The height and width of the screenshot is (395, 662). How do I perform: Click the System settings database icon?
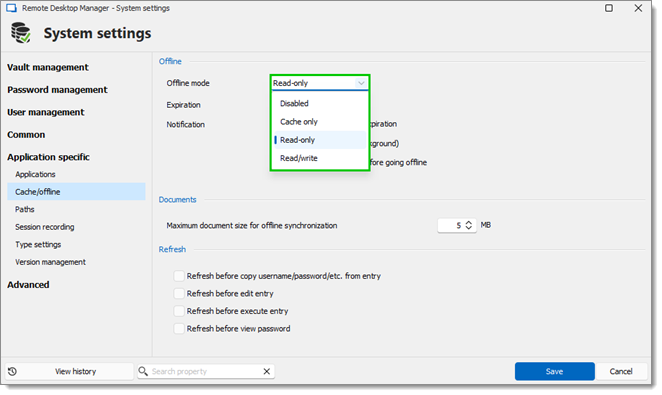(21, 33)
